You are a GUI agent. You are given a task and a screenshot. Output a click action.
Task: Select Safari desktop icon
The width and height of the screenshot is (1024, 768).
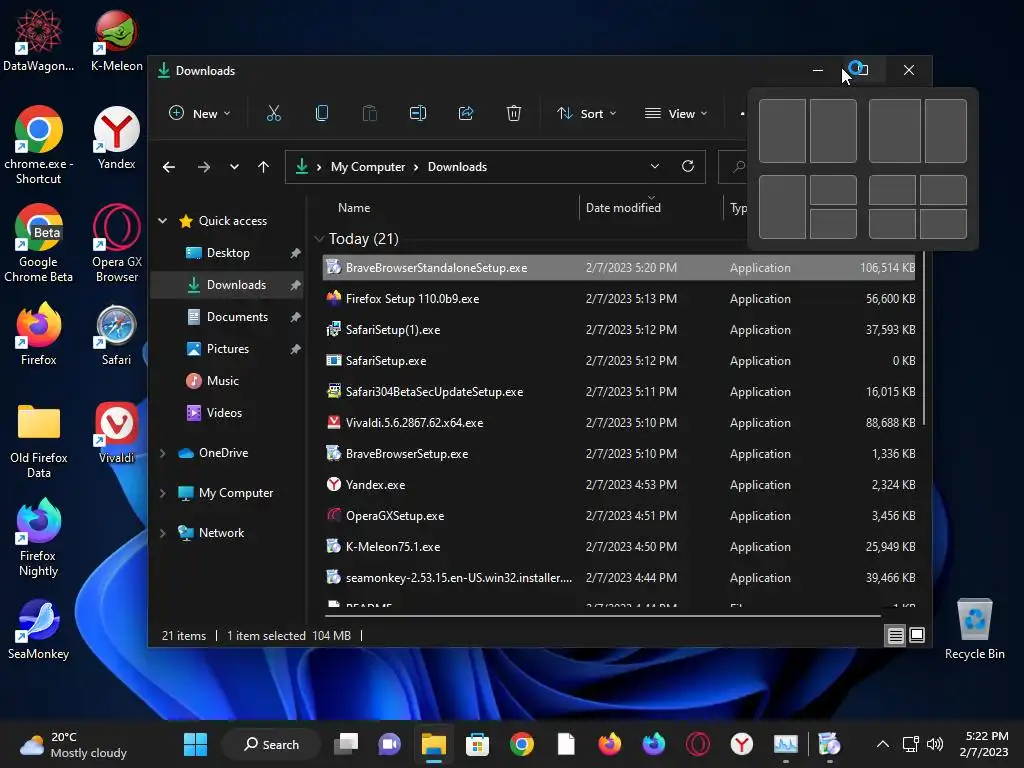tap(116, 334)
